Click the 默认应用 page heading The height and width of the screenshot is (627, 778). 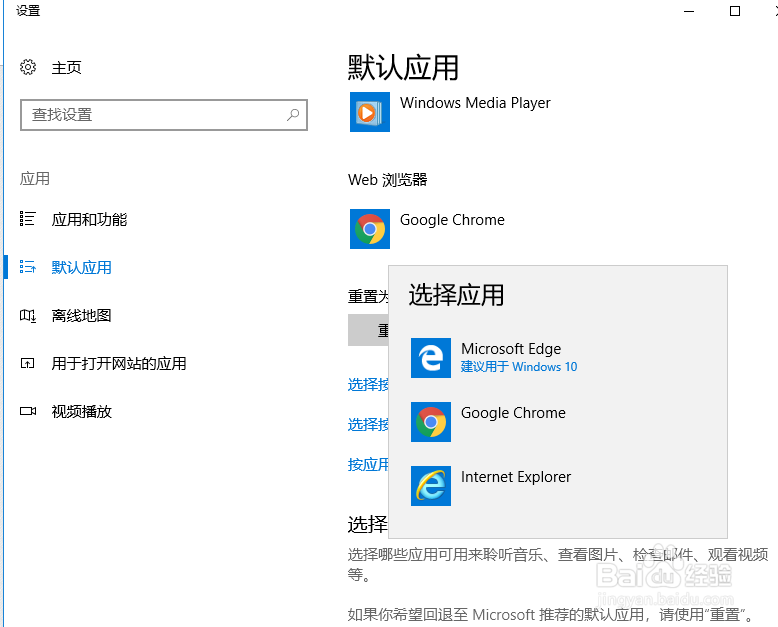pos(403,67)
